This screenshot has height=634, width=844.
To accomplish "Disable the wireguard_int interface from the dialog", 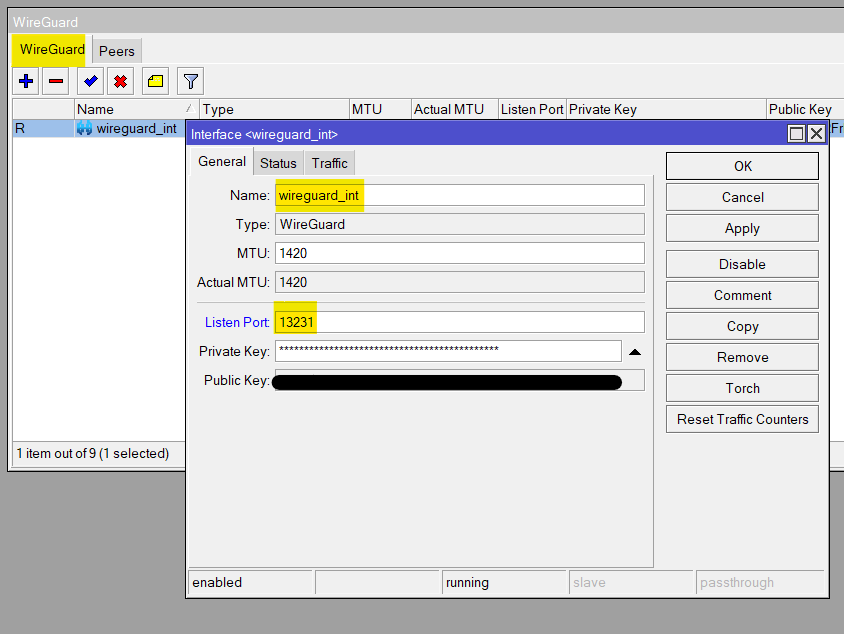I will tap(741, 263).
